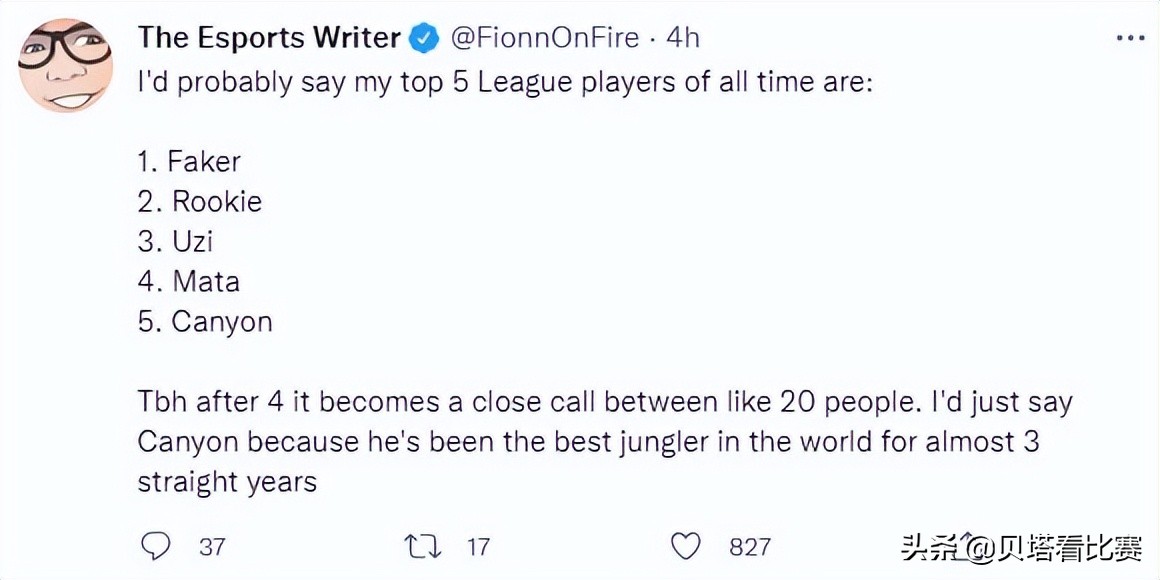This screenshot has height=580, width=1160.
Task: Click the list entry 3. Uzi
Action: tap(176, 241)
